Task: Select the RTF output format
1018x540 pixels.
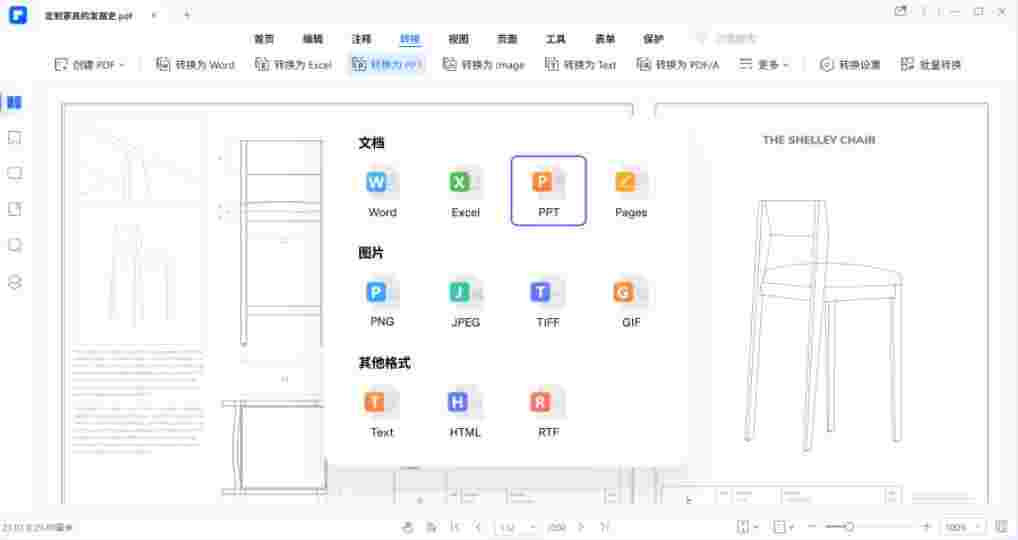Action: coord(548,412)
